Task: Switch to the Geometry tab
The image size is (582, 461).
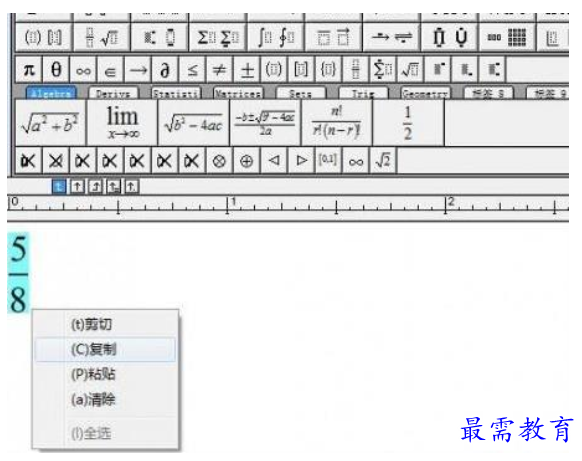Action: tap(426, 93)
